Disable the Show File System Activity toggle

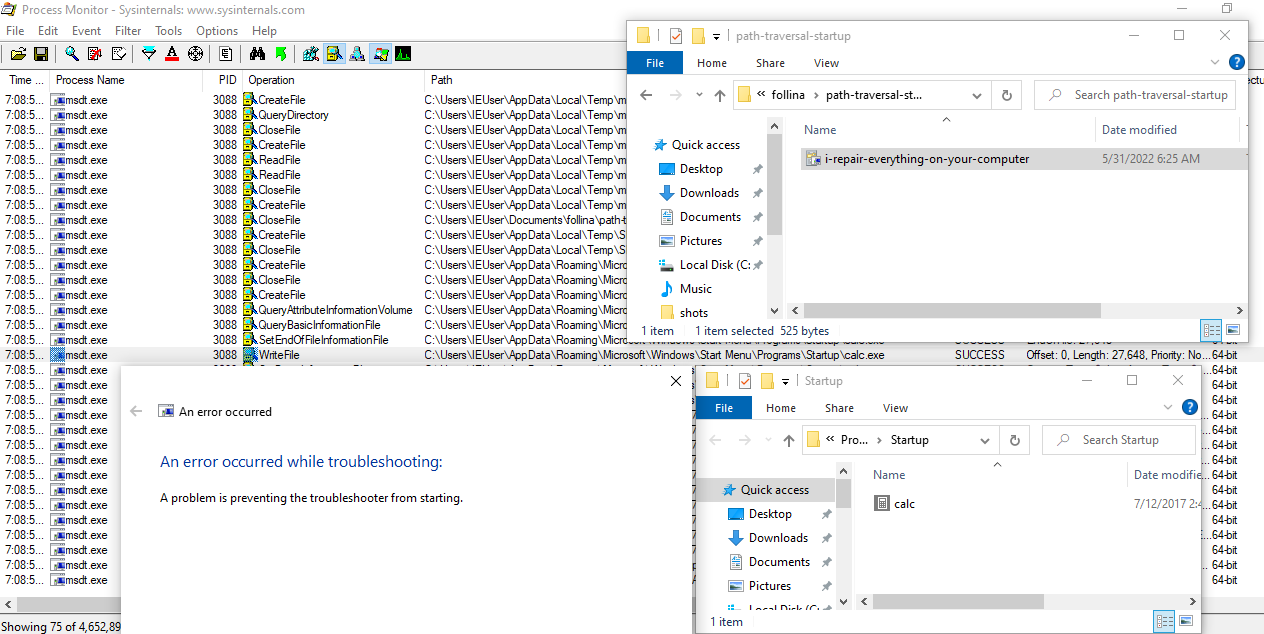pyautogui.click(x=334, y=53)
